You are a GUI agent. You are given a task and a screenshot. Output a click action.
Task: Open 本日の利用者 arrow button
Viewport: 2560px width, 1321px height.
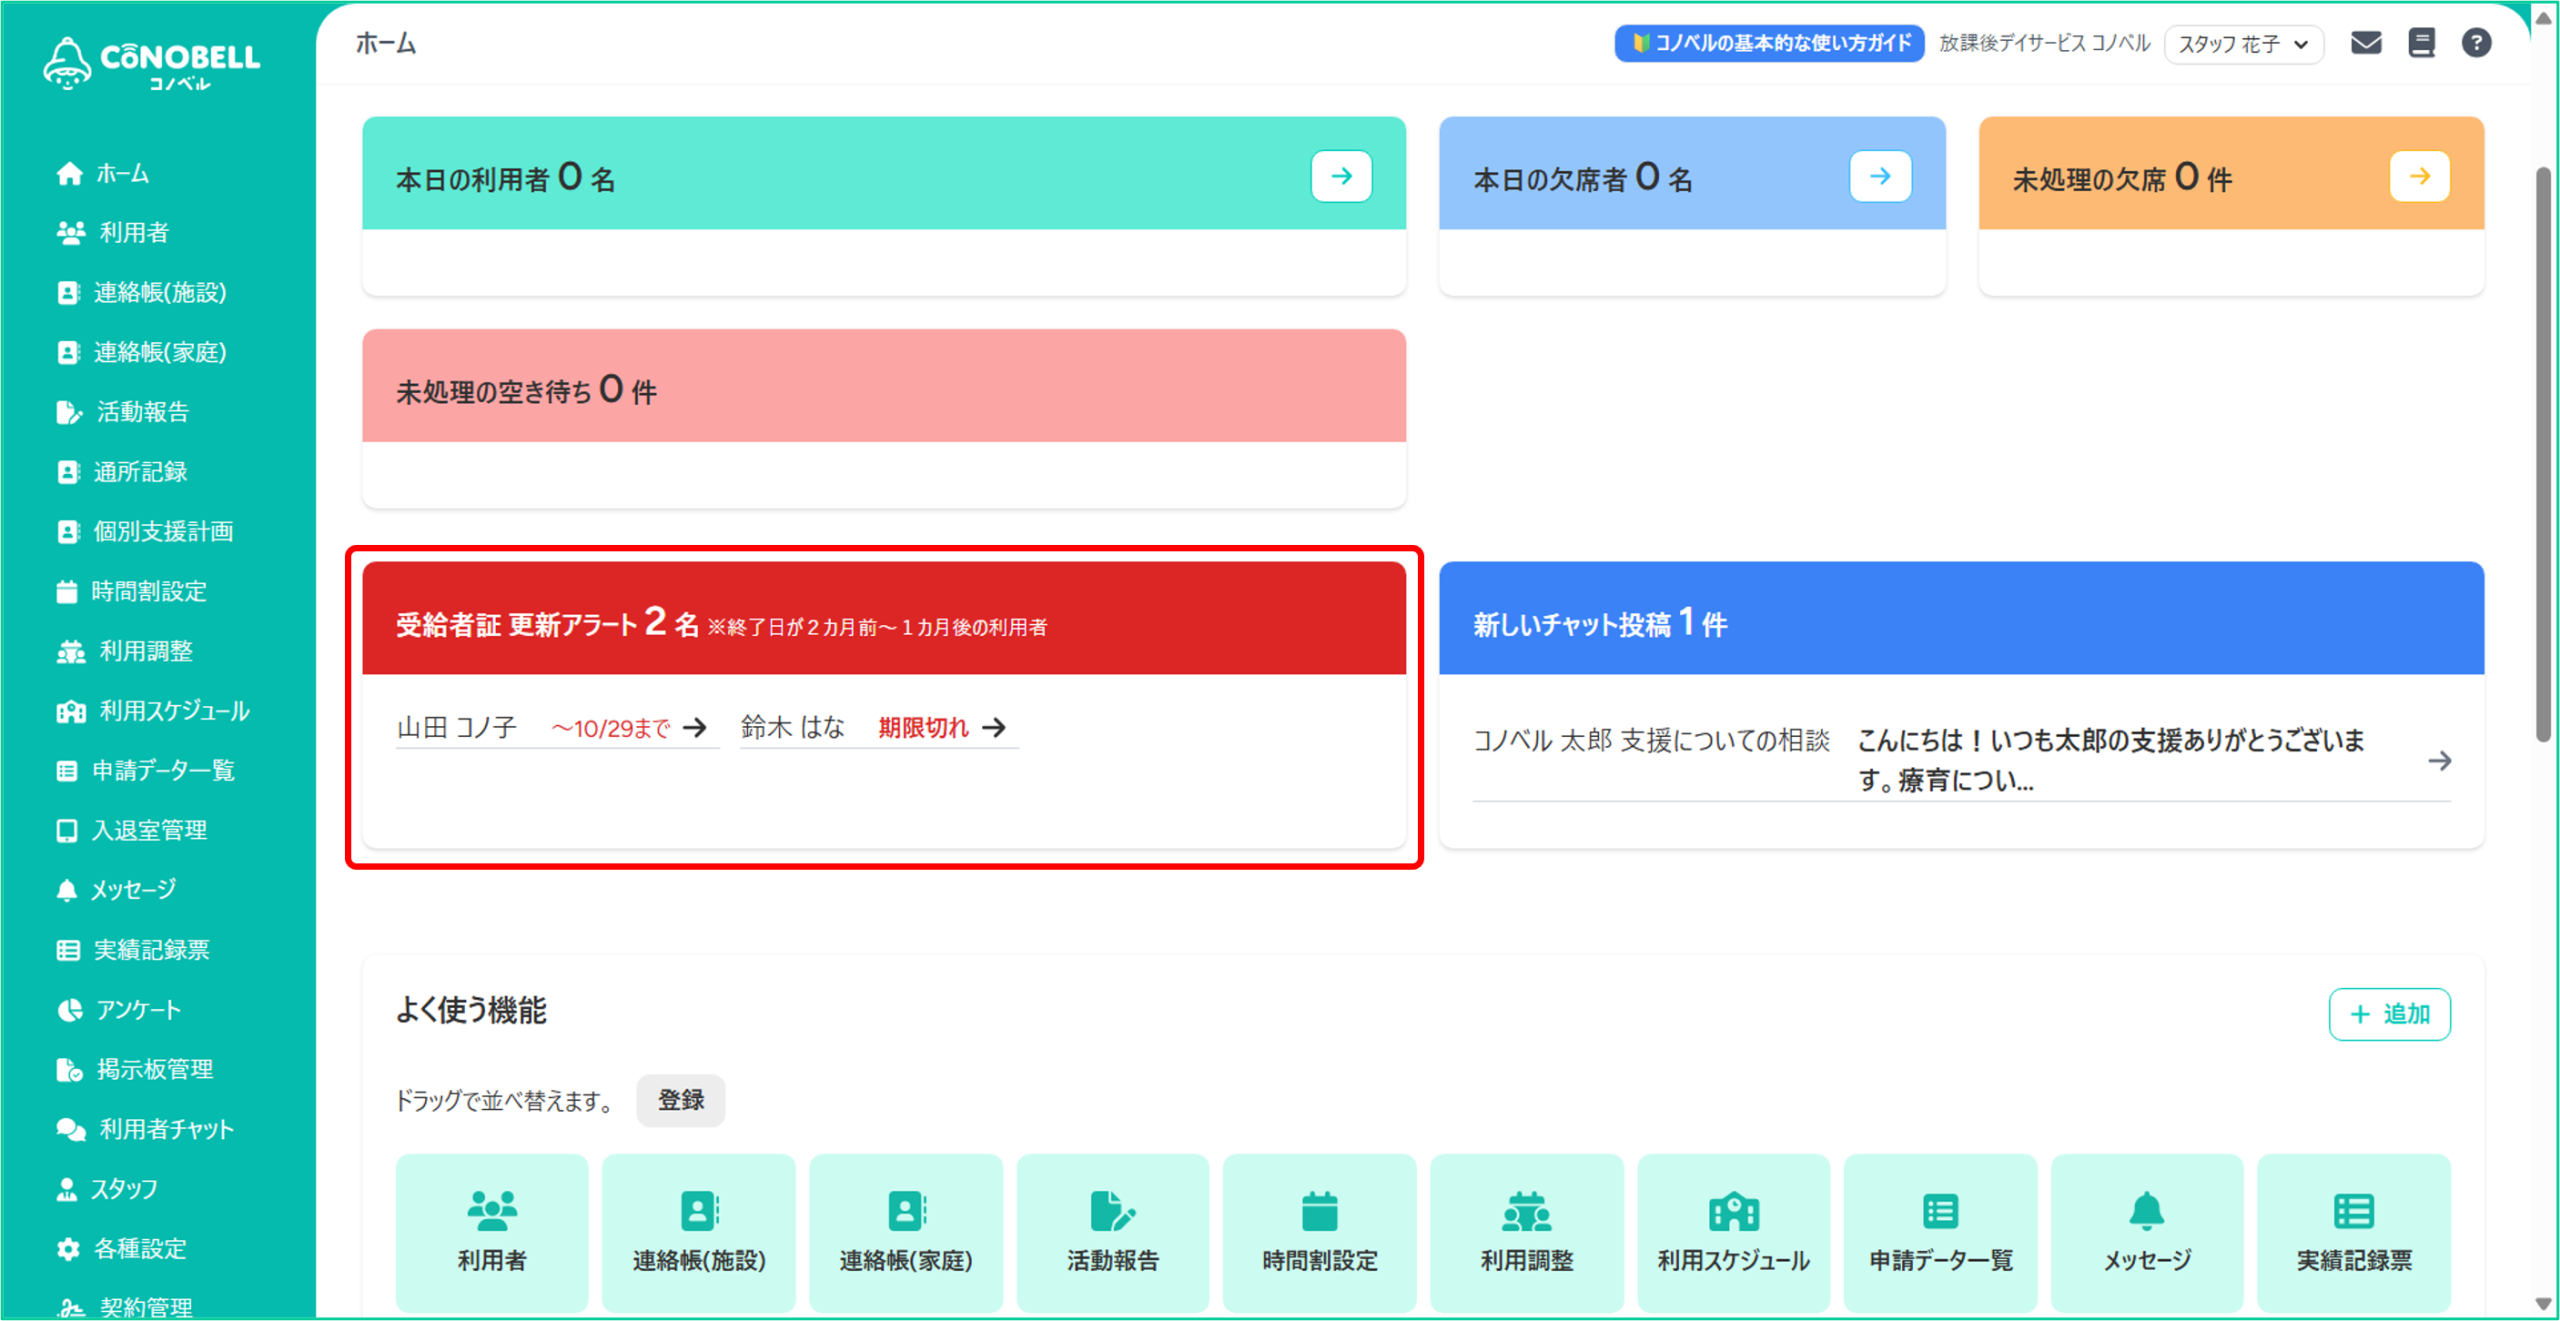click(x=1341, y=177)
